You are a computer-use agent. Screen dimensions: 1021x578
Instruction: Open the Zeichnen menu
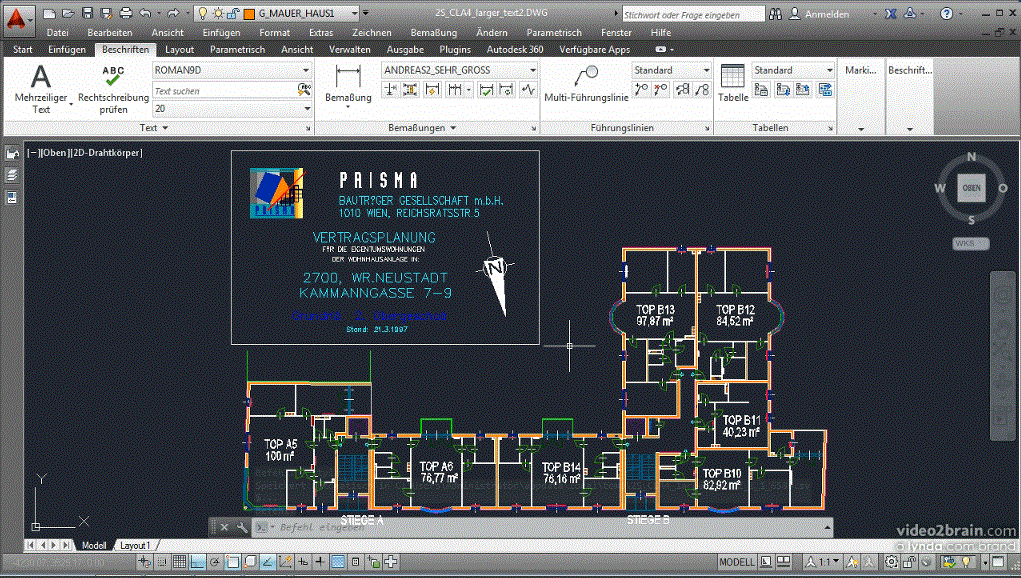372,32
